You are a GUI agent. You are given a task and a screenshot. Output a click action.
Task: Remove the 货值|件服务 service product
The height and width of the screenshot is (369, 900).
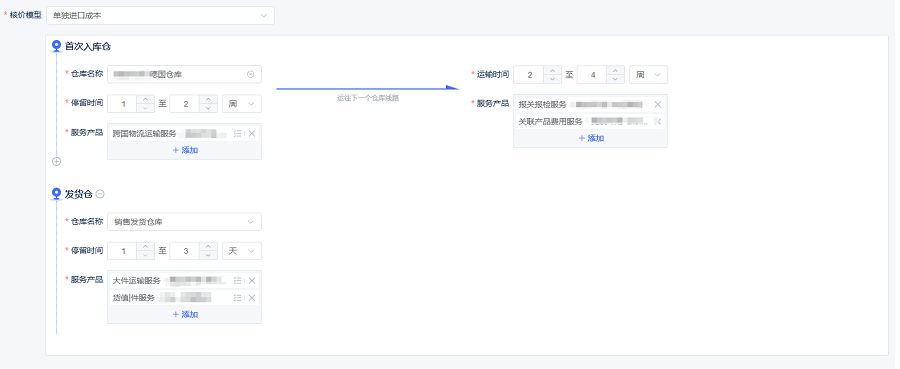pos(251,298)
